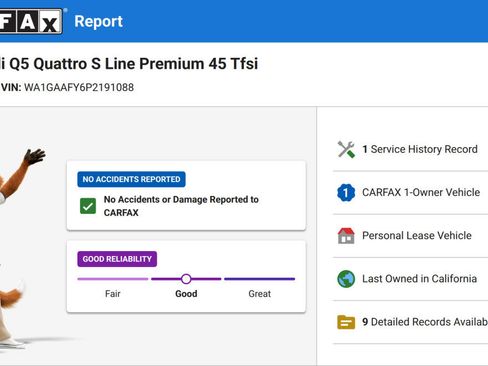Click the yellow folder Detailed Records icon
Image resolution: width=488 pixels, height=366 pixels.
(346, 322)
